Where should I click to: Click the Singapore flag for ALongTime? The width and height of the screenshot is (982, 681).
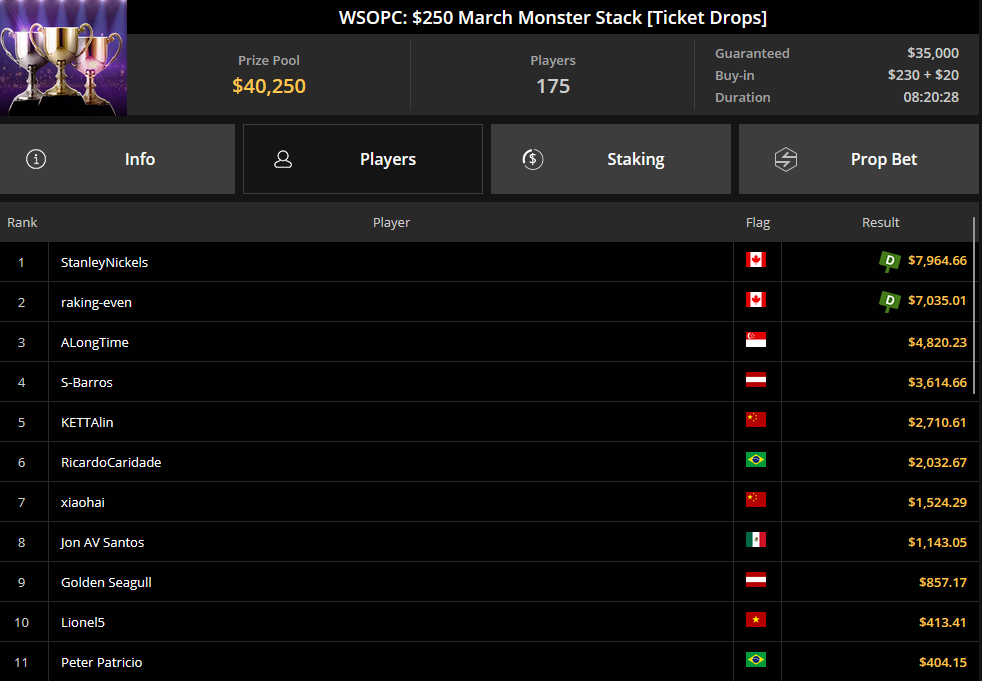coord(756,340)
